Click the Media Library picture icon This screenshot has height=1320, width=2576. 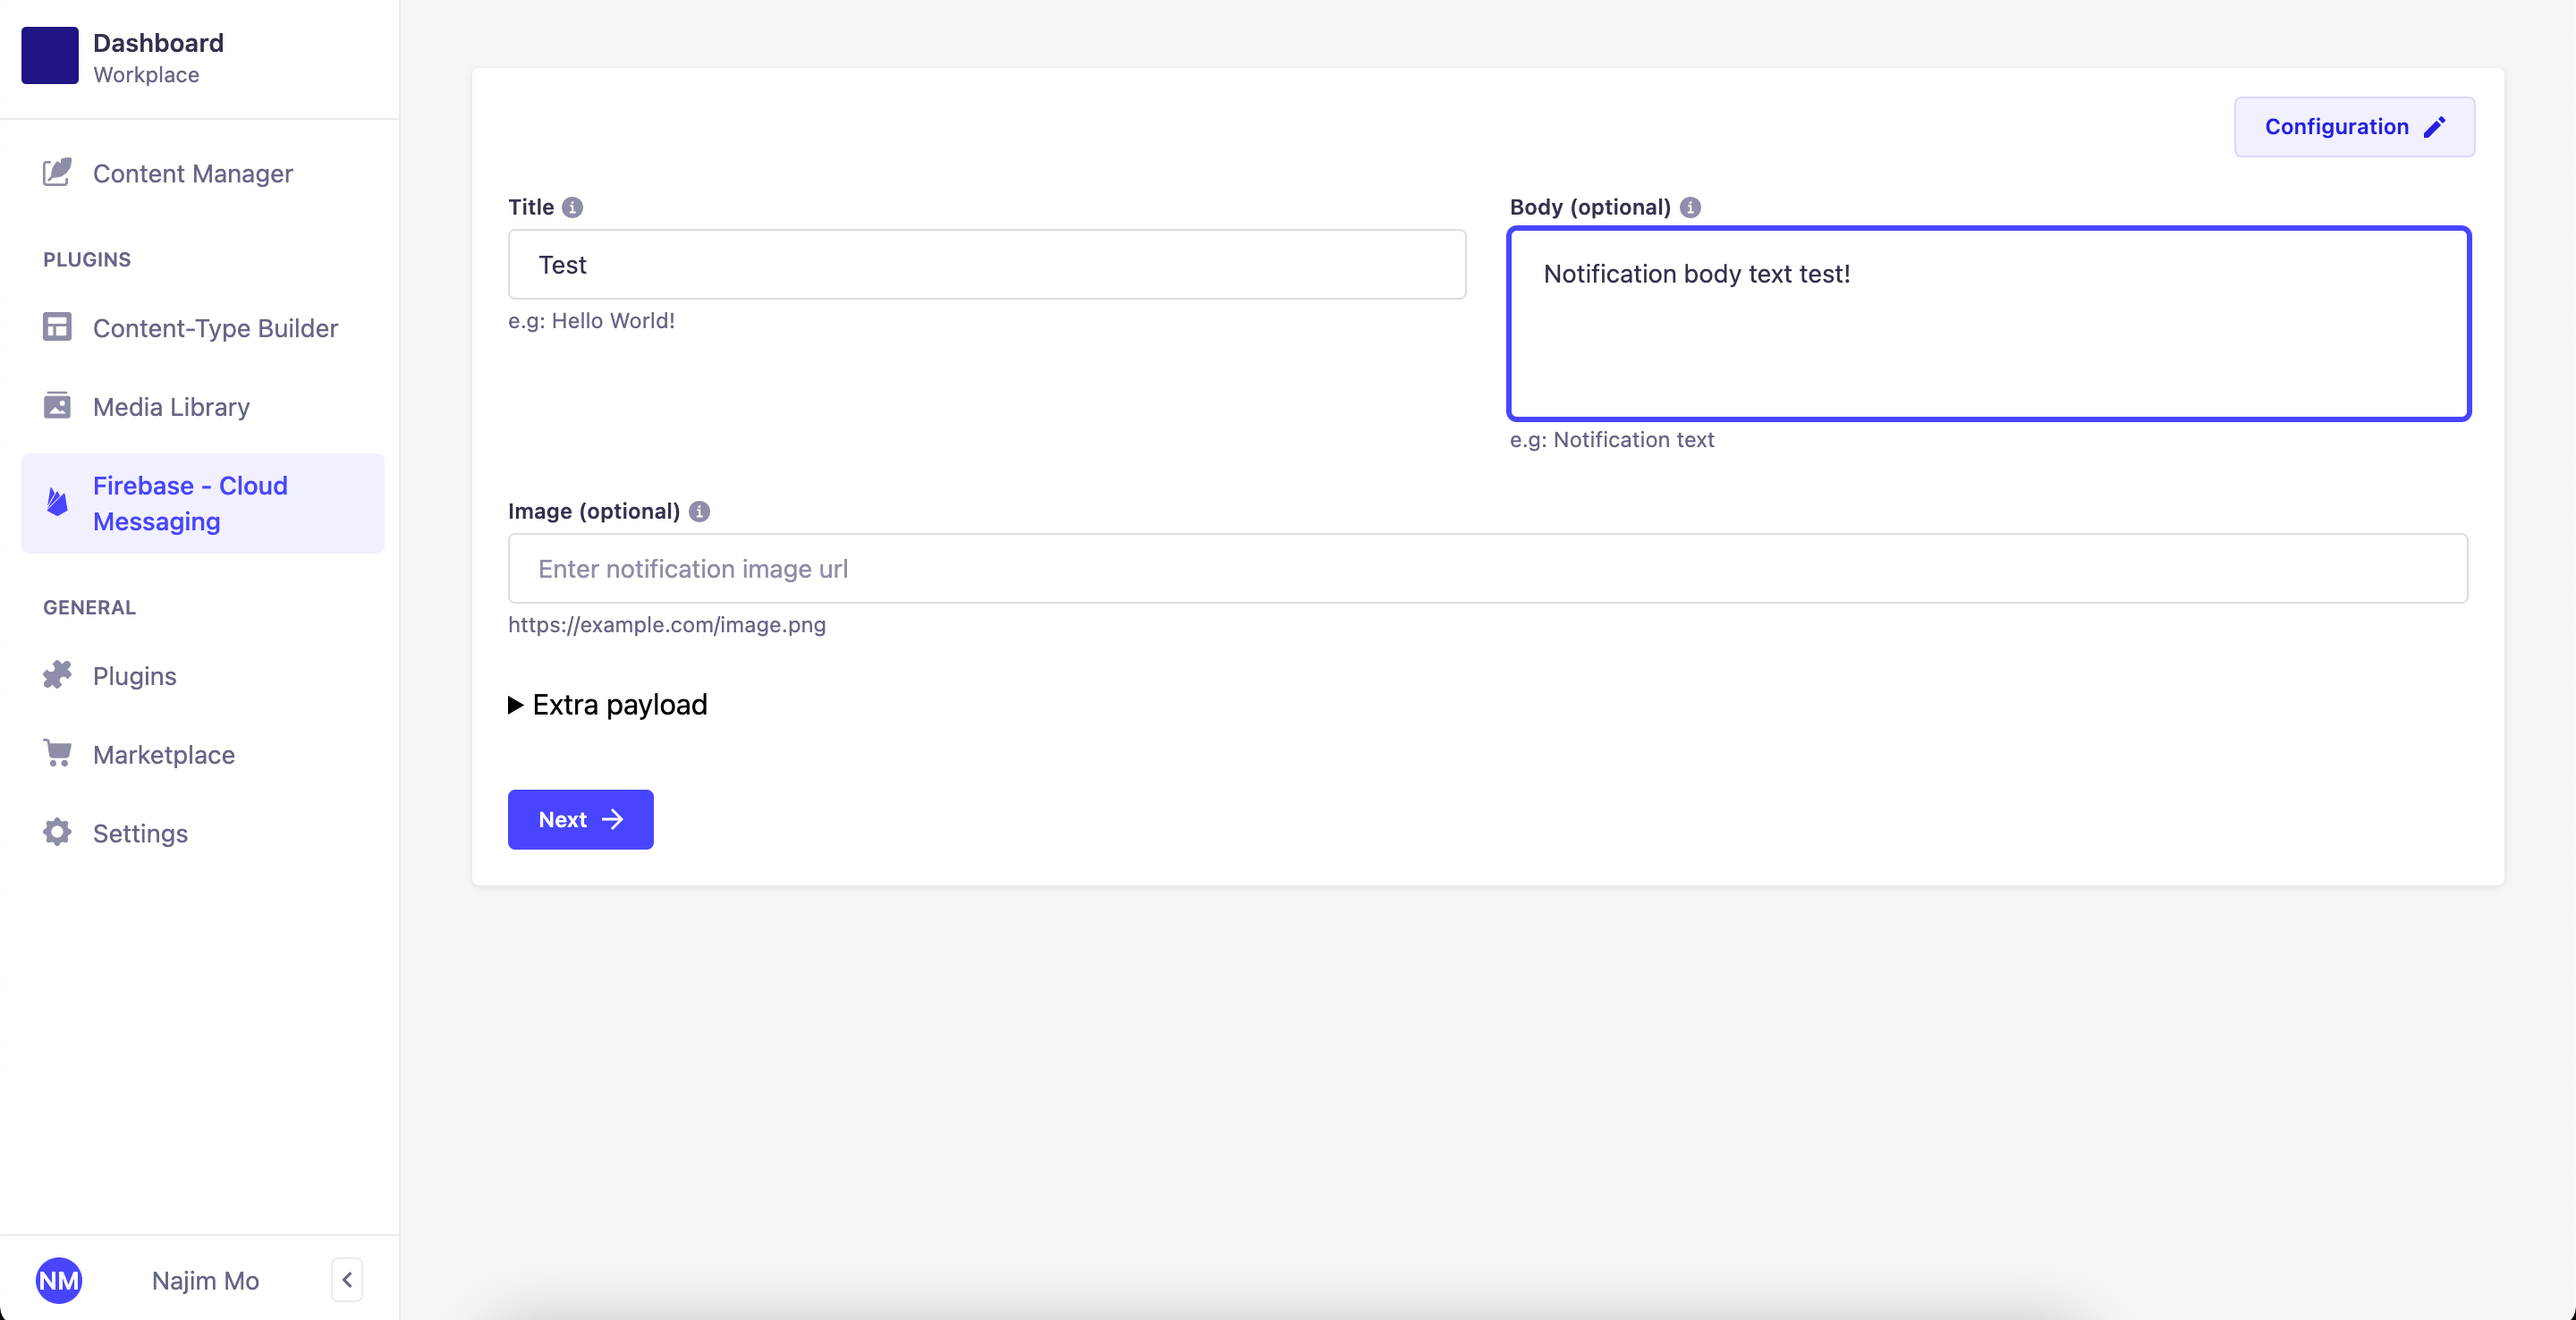point(57,406)
